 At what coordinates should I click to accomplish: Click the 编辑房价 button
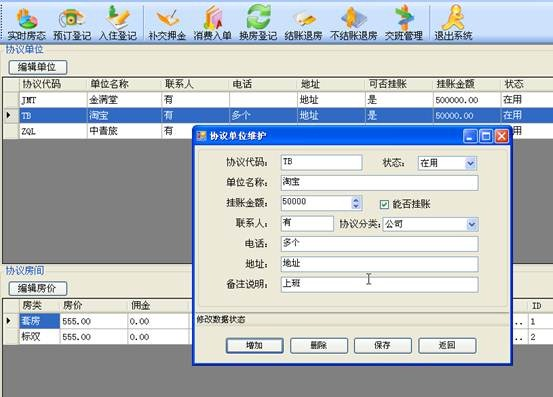[x=38, y=288]
